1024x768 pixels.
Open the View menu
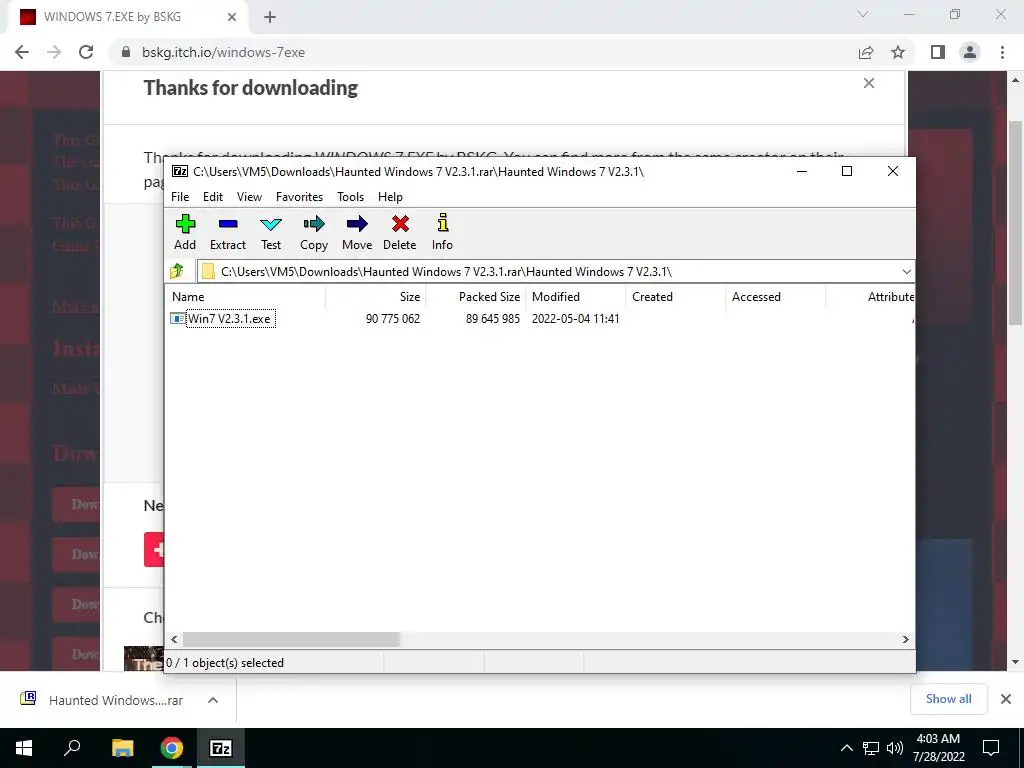(249, 197)
